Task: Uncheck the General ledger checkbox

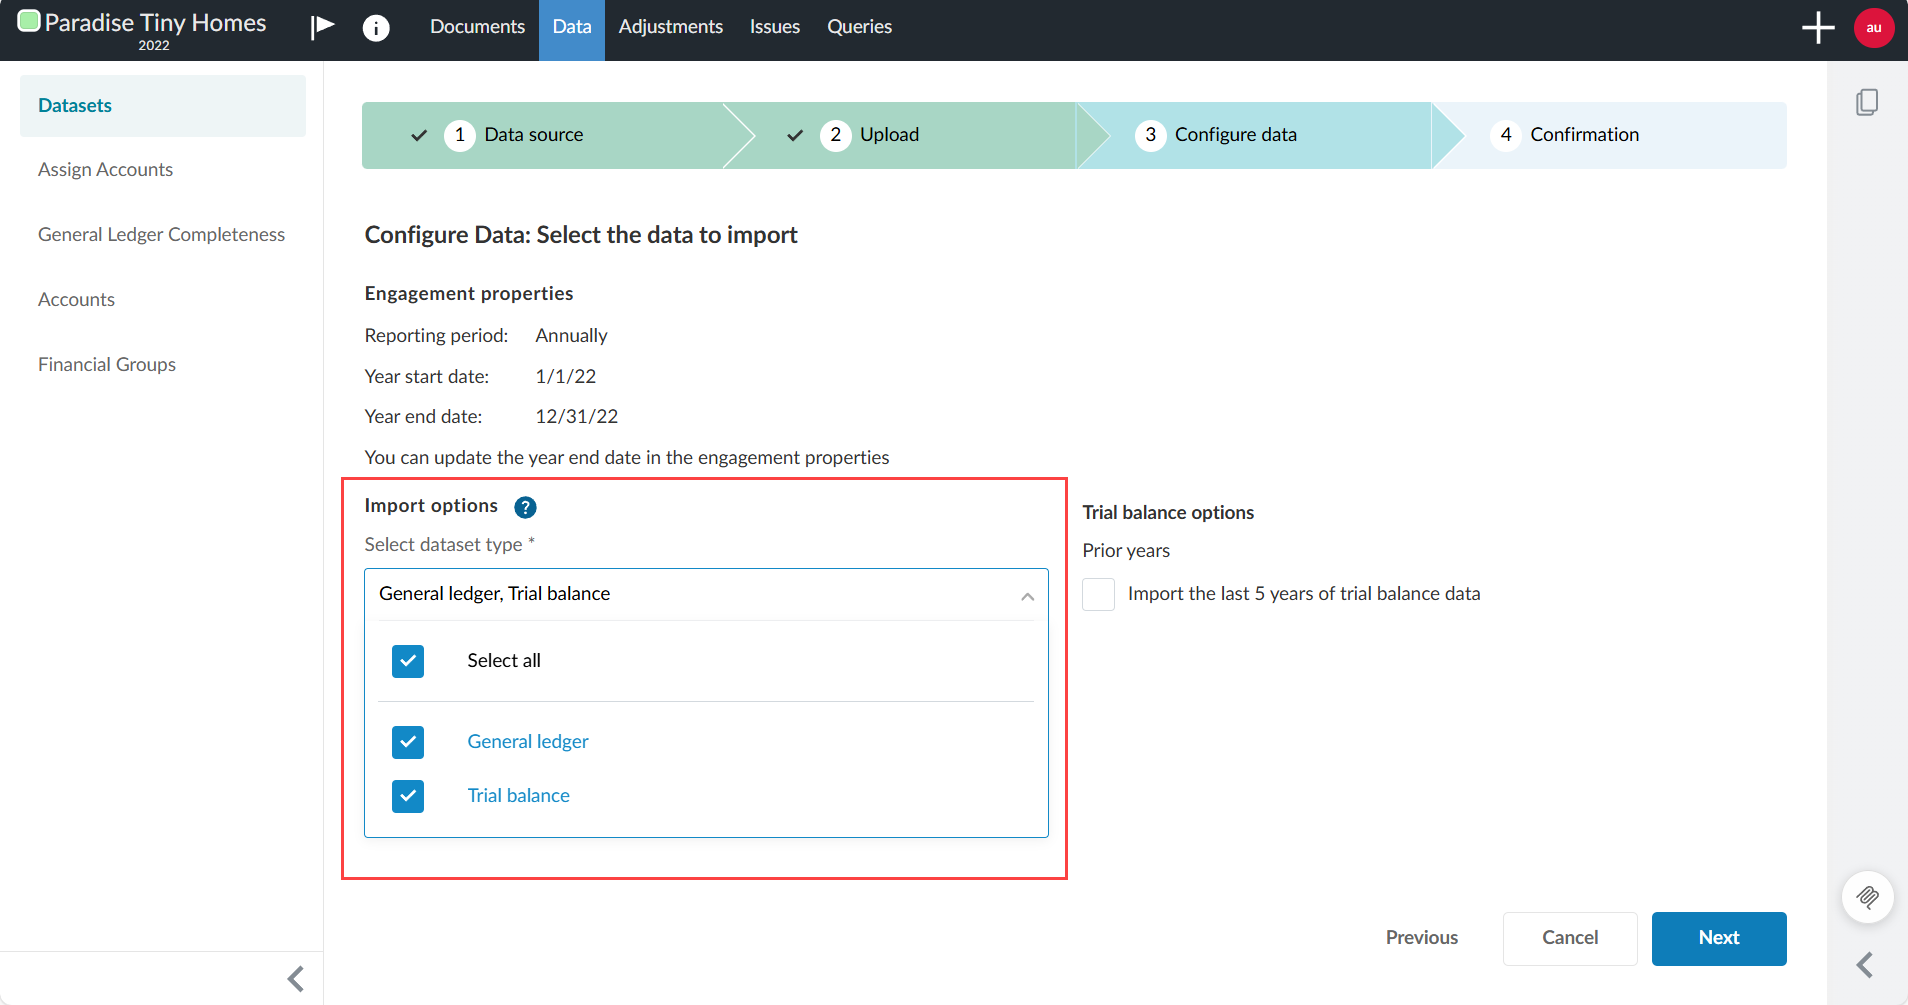Action: pos(407,742)
